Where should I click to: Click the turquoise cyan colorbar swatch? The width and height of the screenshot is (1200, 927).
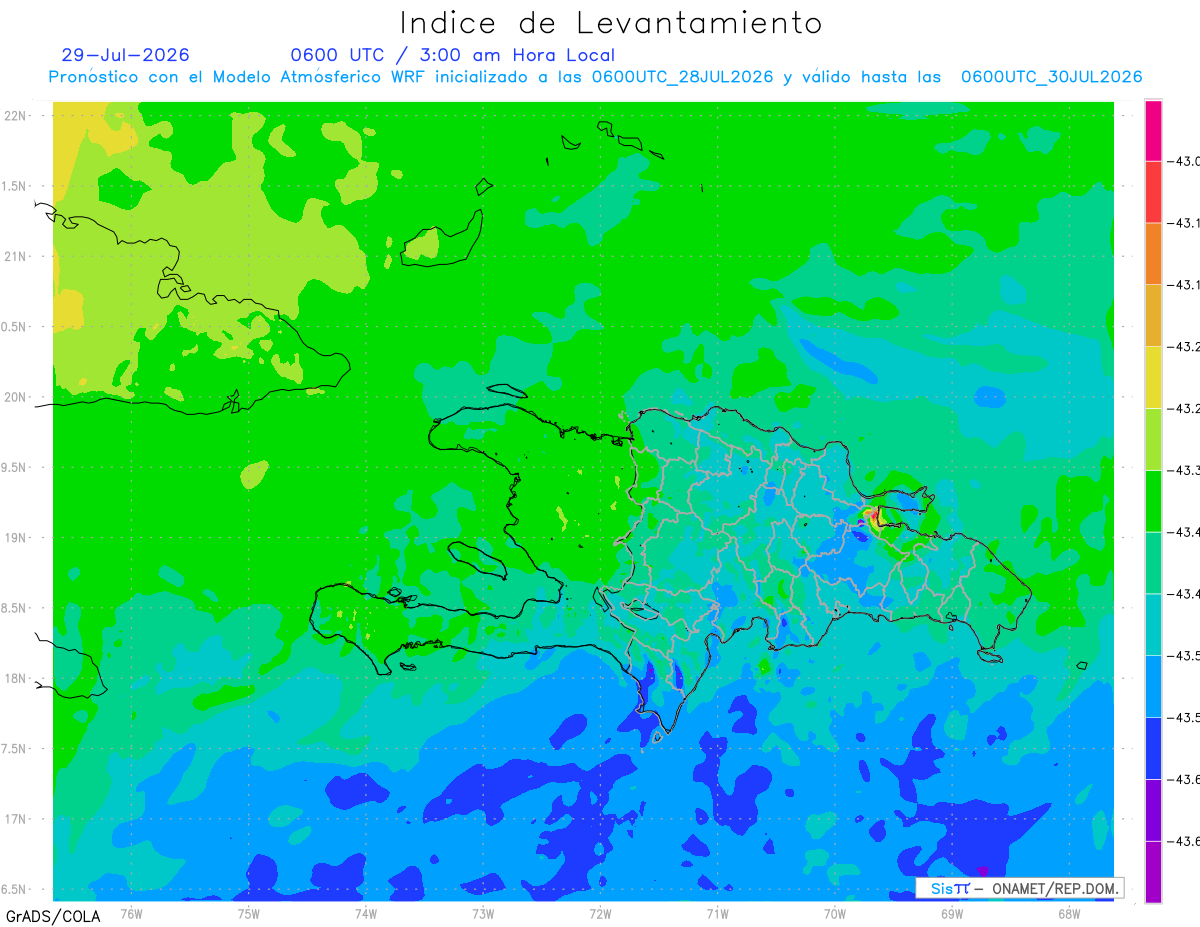(1153, 625)
